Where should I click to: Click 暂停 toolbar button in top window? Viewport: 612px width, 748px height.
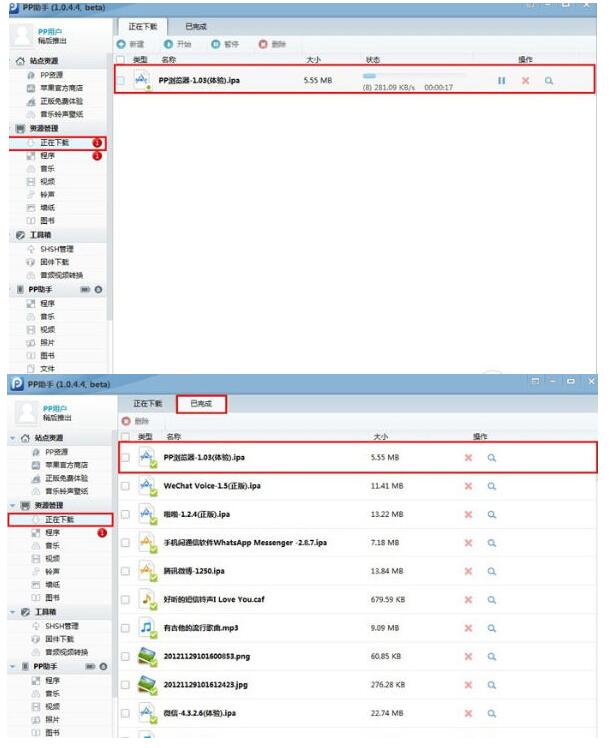225,44
